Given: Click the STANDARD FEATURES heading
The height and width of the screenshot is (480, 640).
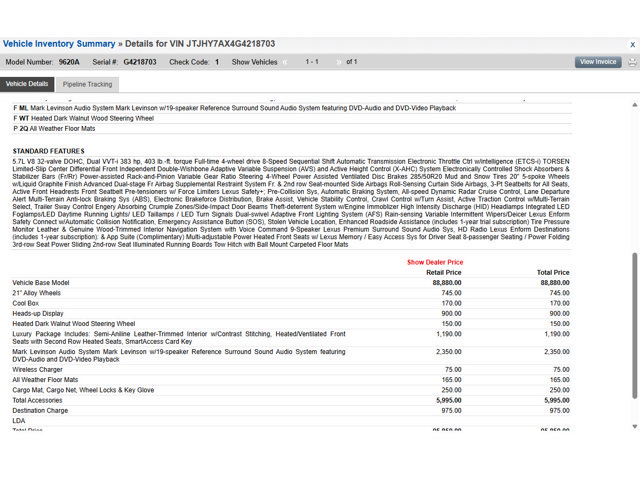Looking at the screenshot, I should pos(48,151).
